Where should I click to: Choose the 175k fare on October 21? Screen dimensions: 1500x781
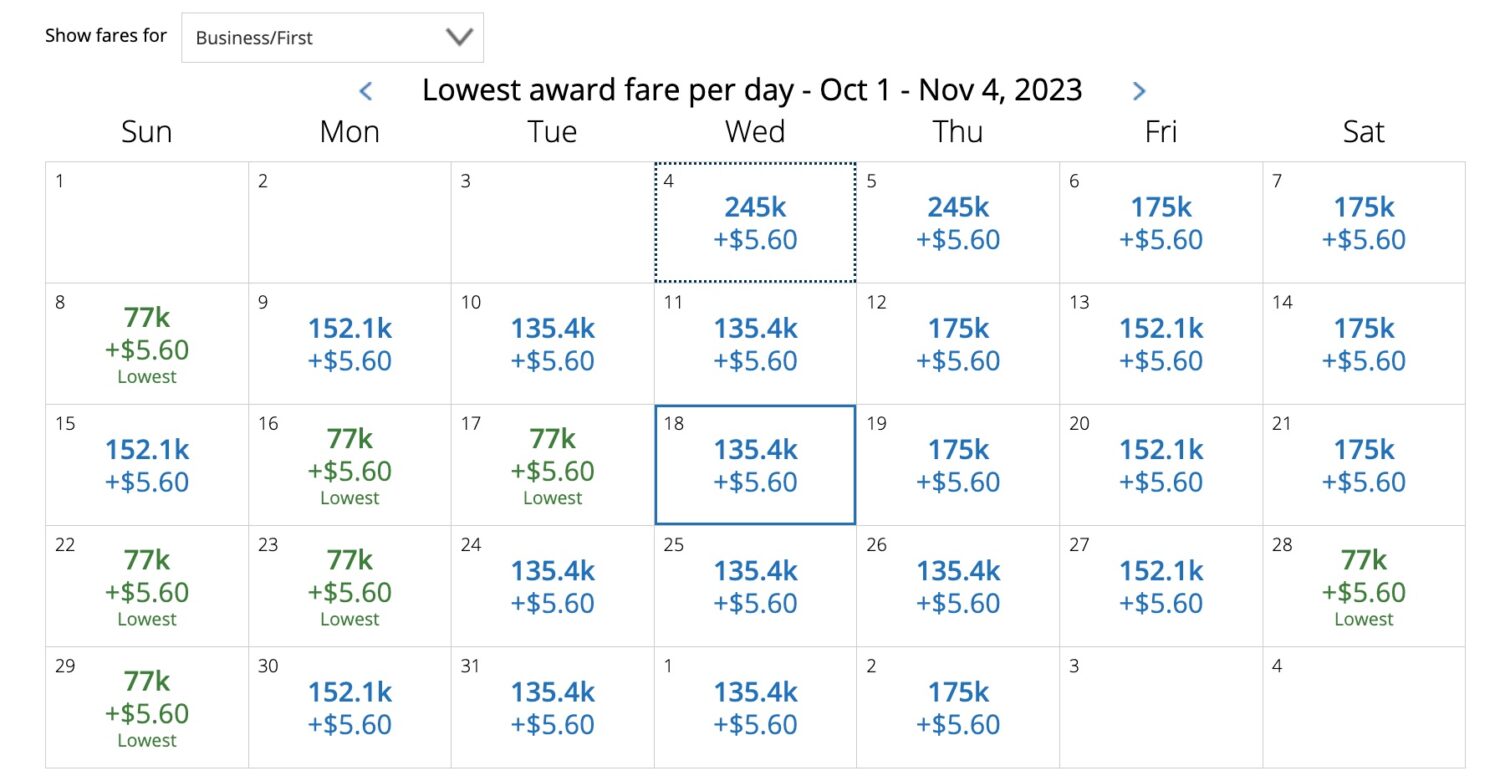coord(1363,464)
